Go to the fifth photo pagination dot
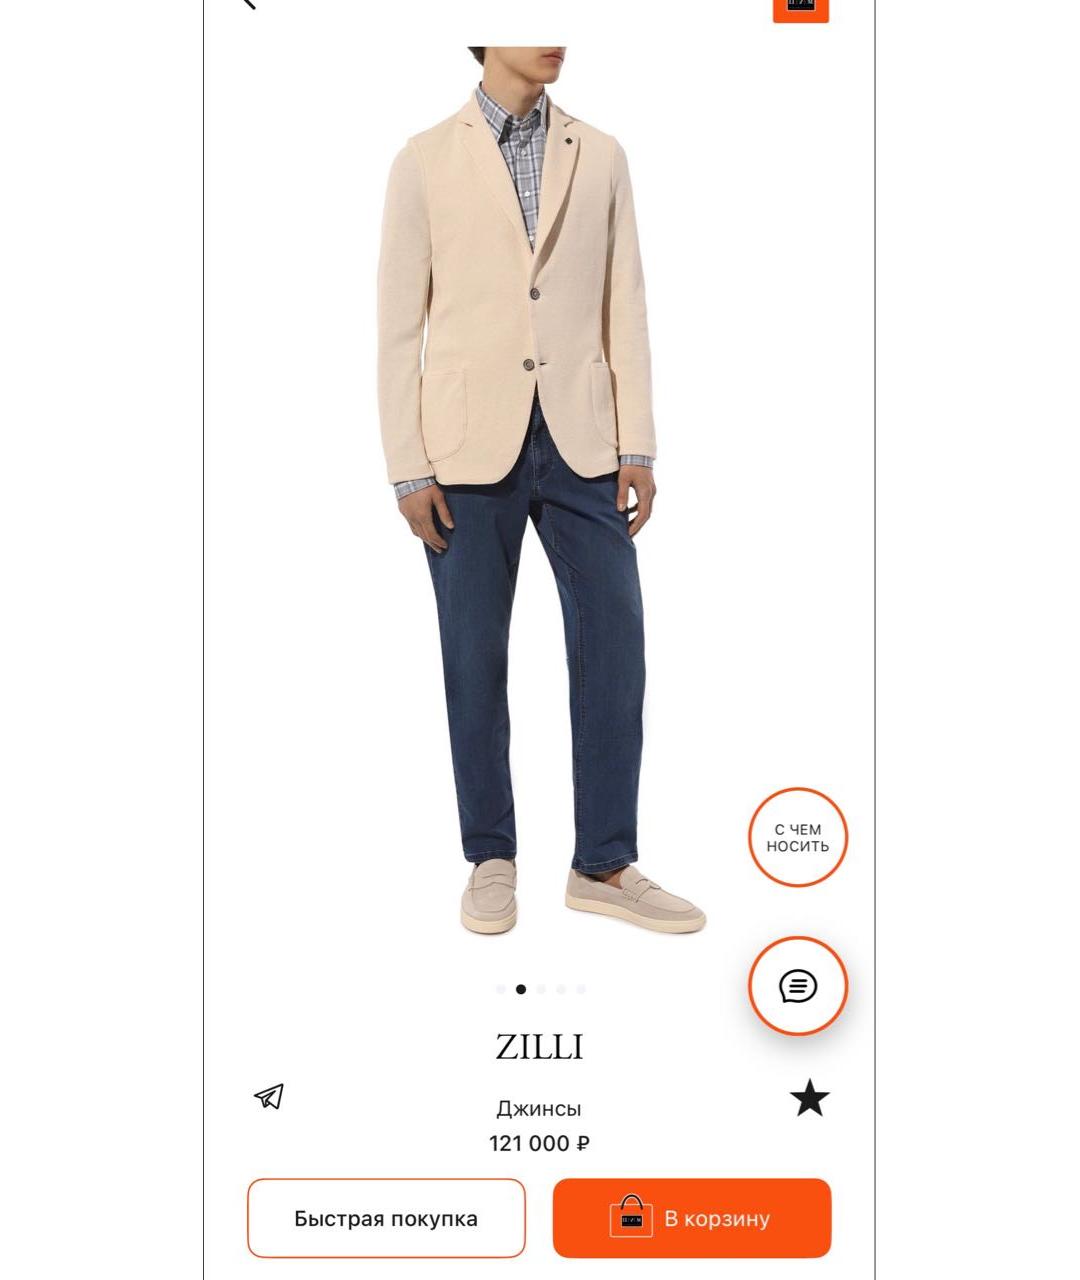The image size is (1080, 1280). tap(581, 989)
